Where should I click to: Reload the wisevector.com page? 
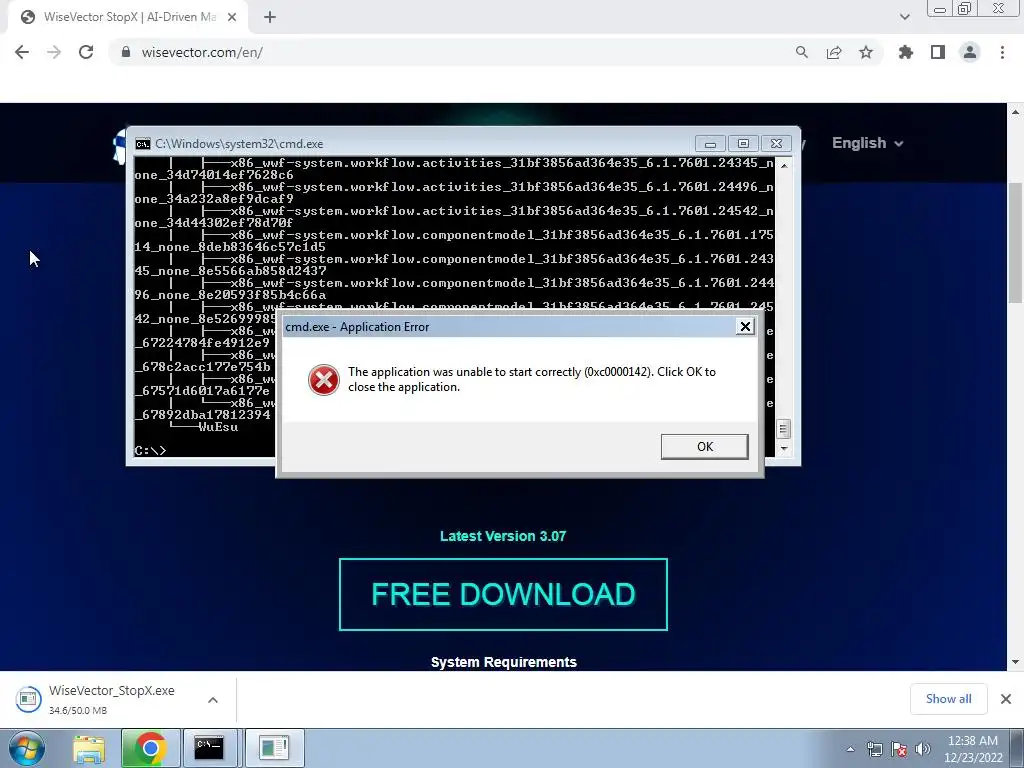point(86,52)
